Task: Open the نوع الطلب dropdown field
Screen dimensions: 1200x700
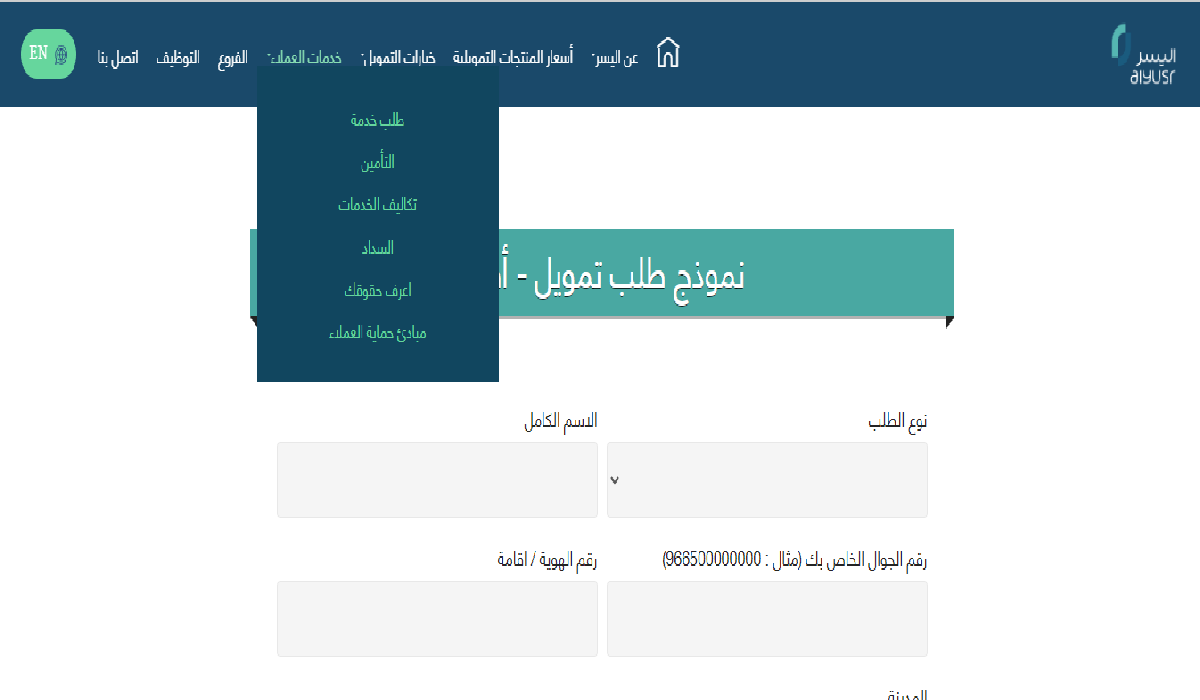Action: [767, 480]
